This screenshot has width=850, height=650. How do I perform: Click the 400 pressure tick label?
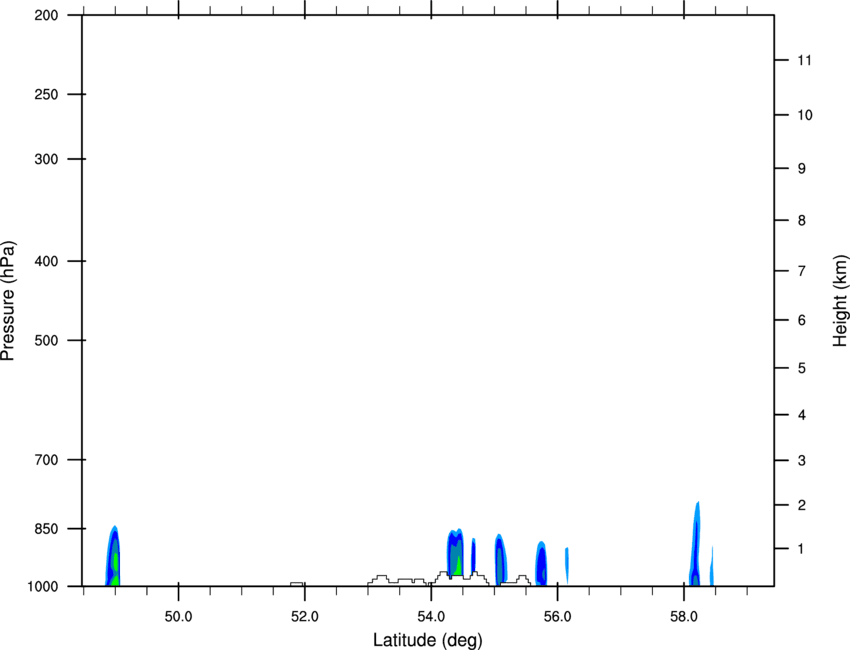[46, 261]
